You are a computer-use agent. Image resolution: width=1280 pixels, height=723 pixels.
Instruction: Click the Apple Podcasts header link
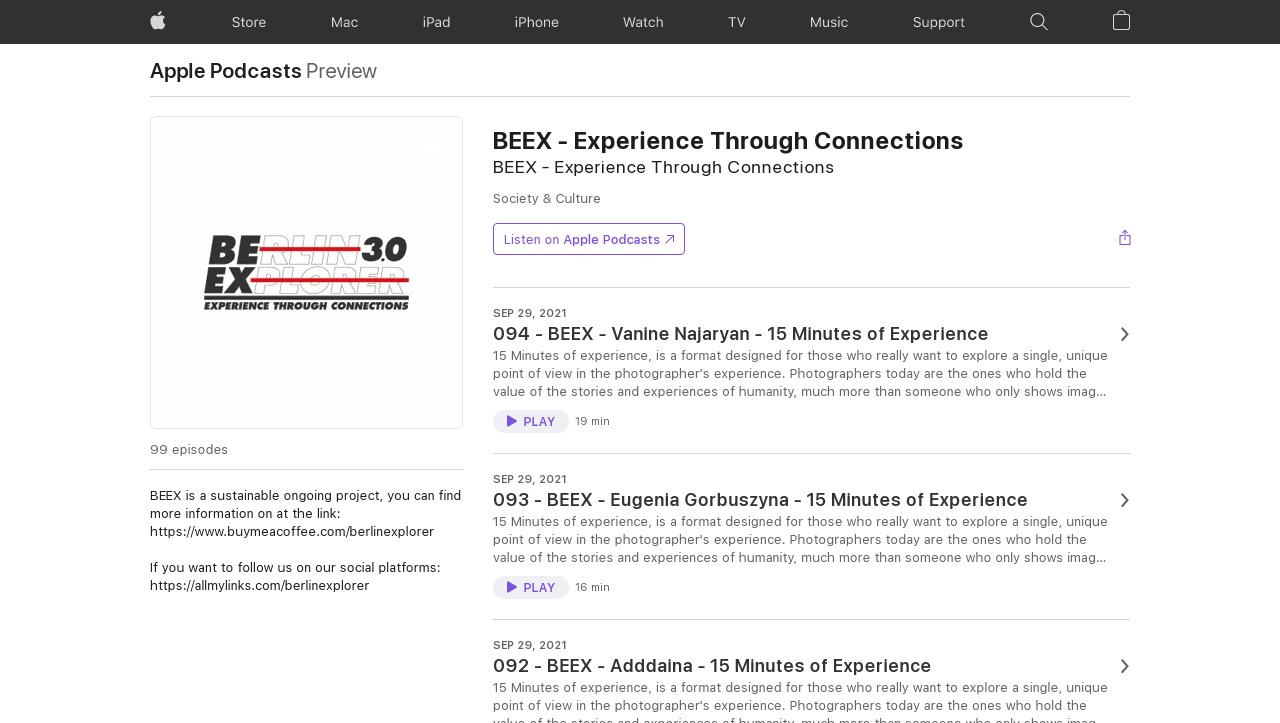pyautogui.click(x=226, y=71)
